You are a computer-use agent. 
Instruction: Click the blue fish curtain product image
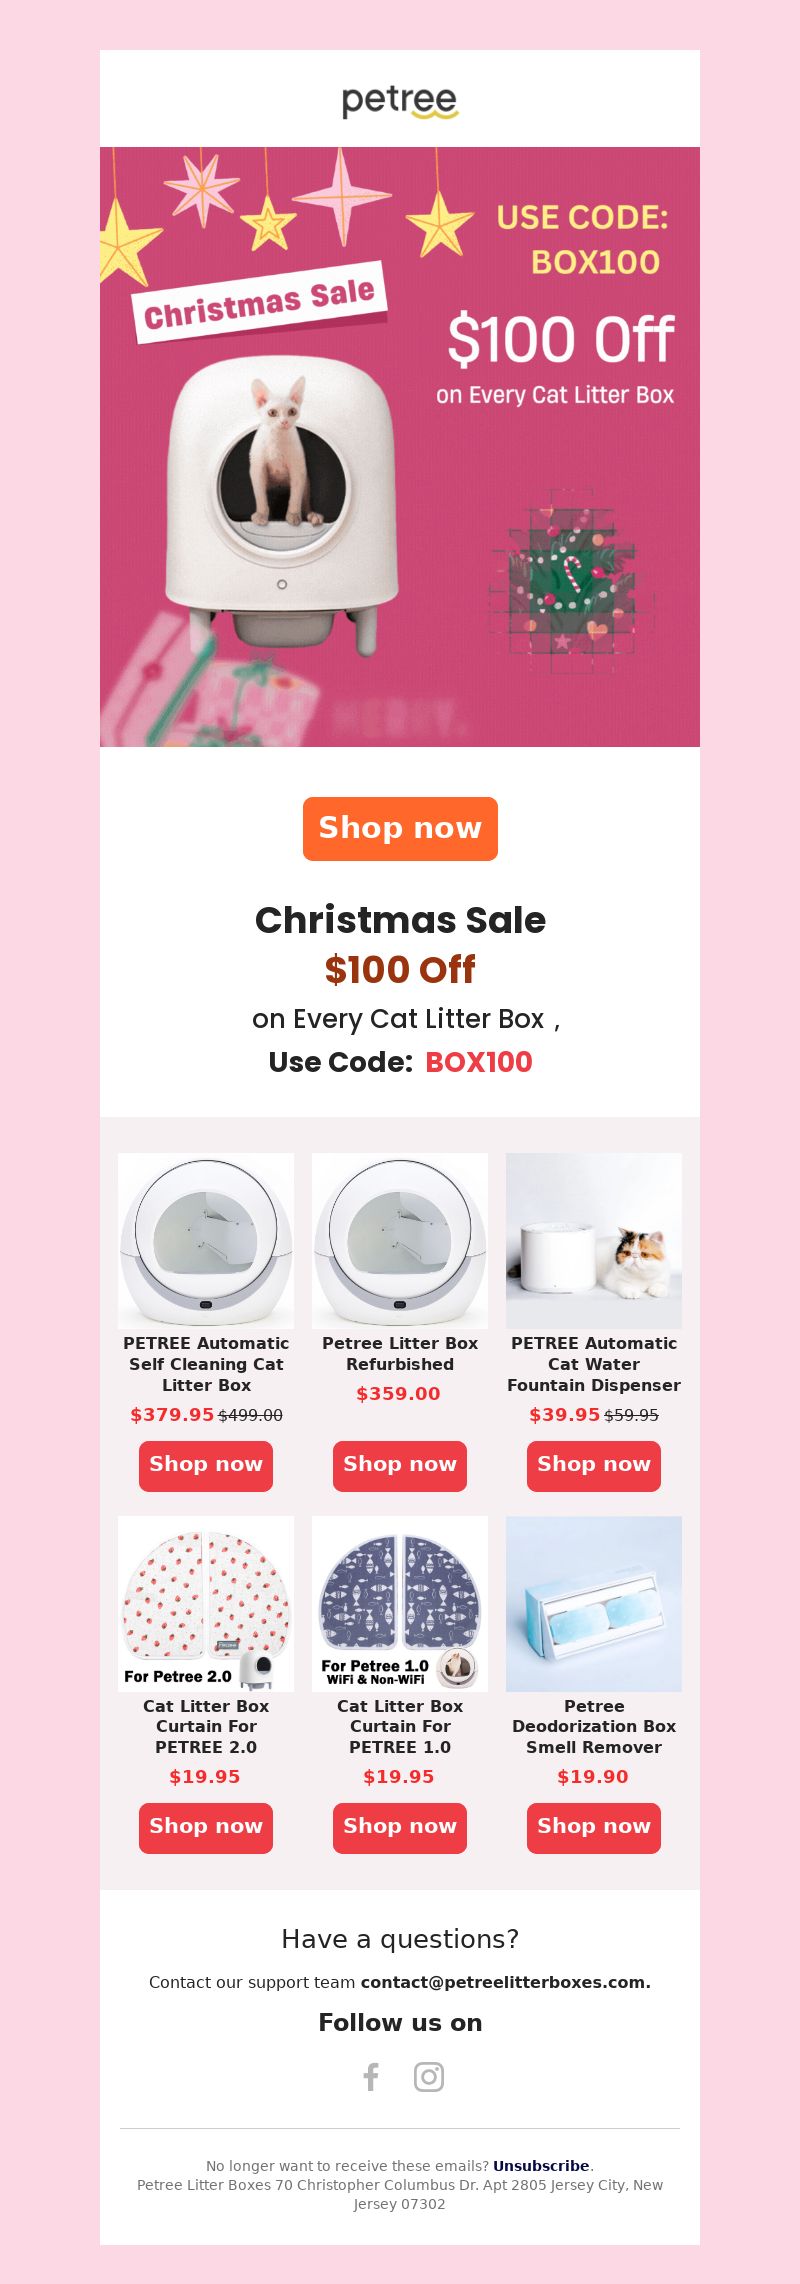pyautogui.click(x=400, y=1604)
